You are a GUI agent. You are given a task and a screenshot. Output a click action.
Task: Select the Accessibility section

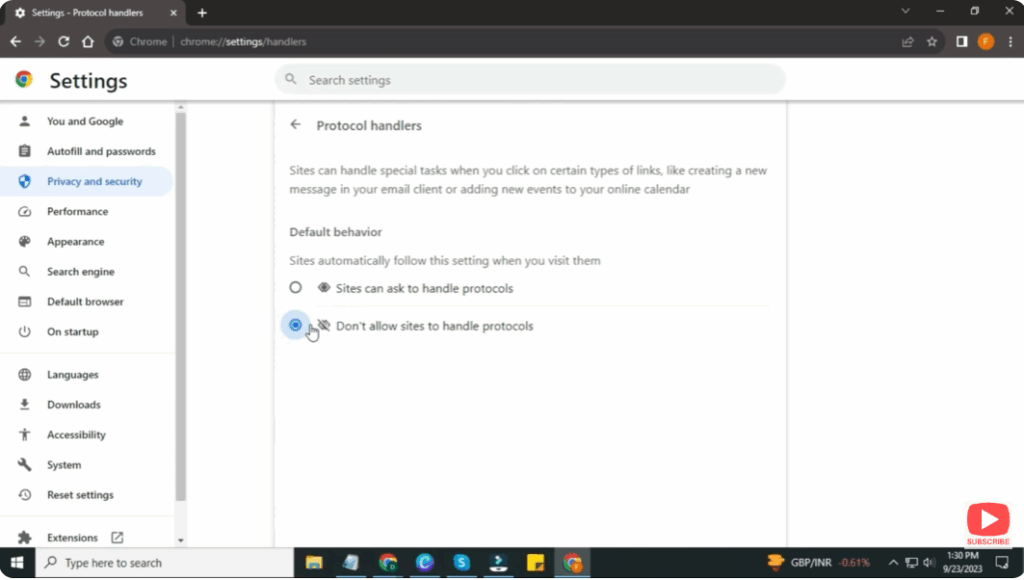(x=78, y=434)
